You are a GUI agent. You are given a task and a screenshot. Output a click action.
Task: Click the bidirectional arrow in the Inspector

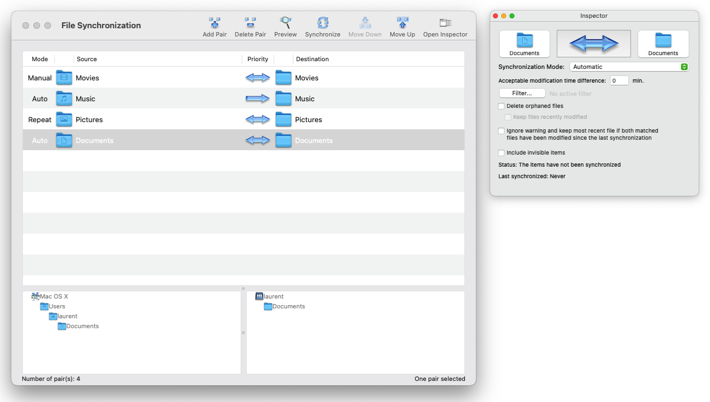pos(593,43)
